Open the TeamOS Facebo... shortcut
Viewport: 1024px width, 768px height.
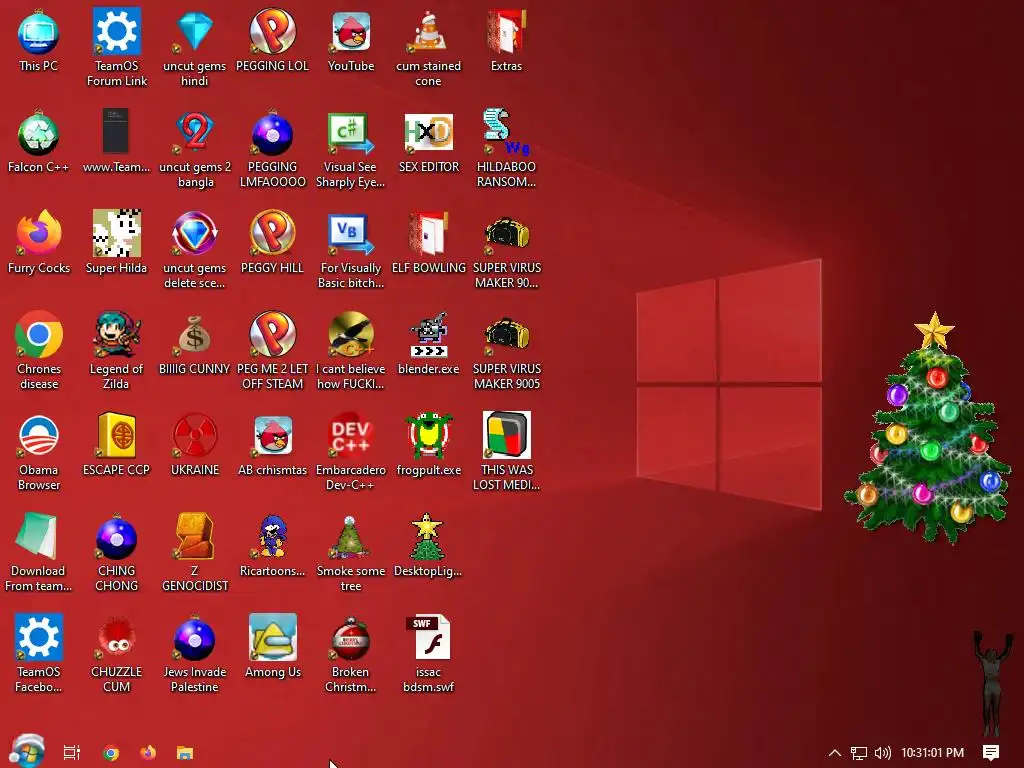(39, 653)
